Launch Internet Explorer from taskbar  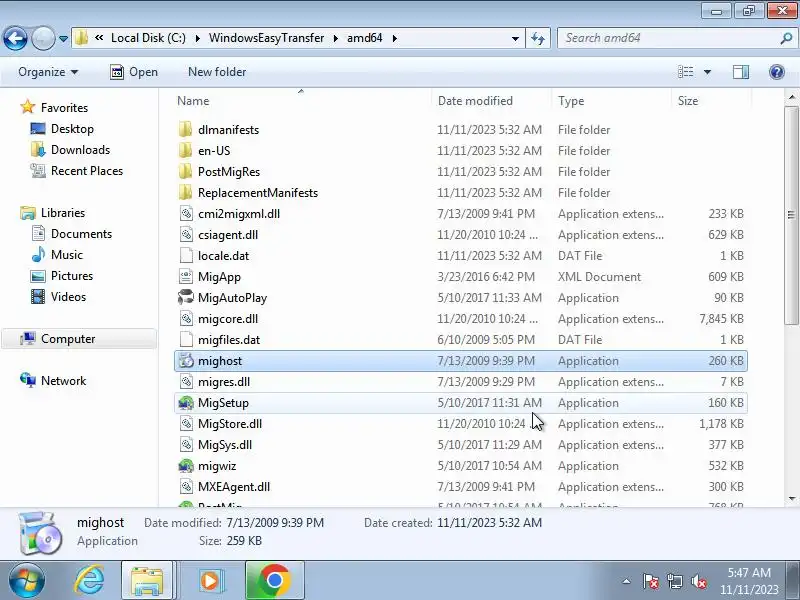coord(89,580)
